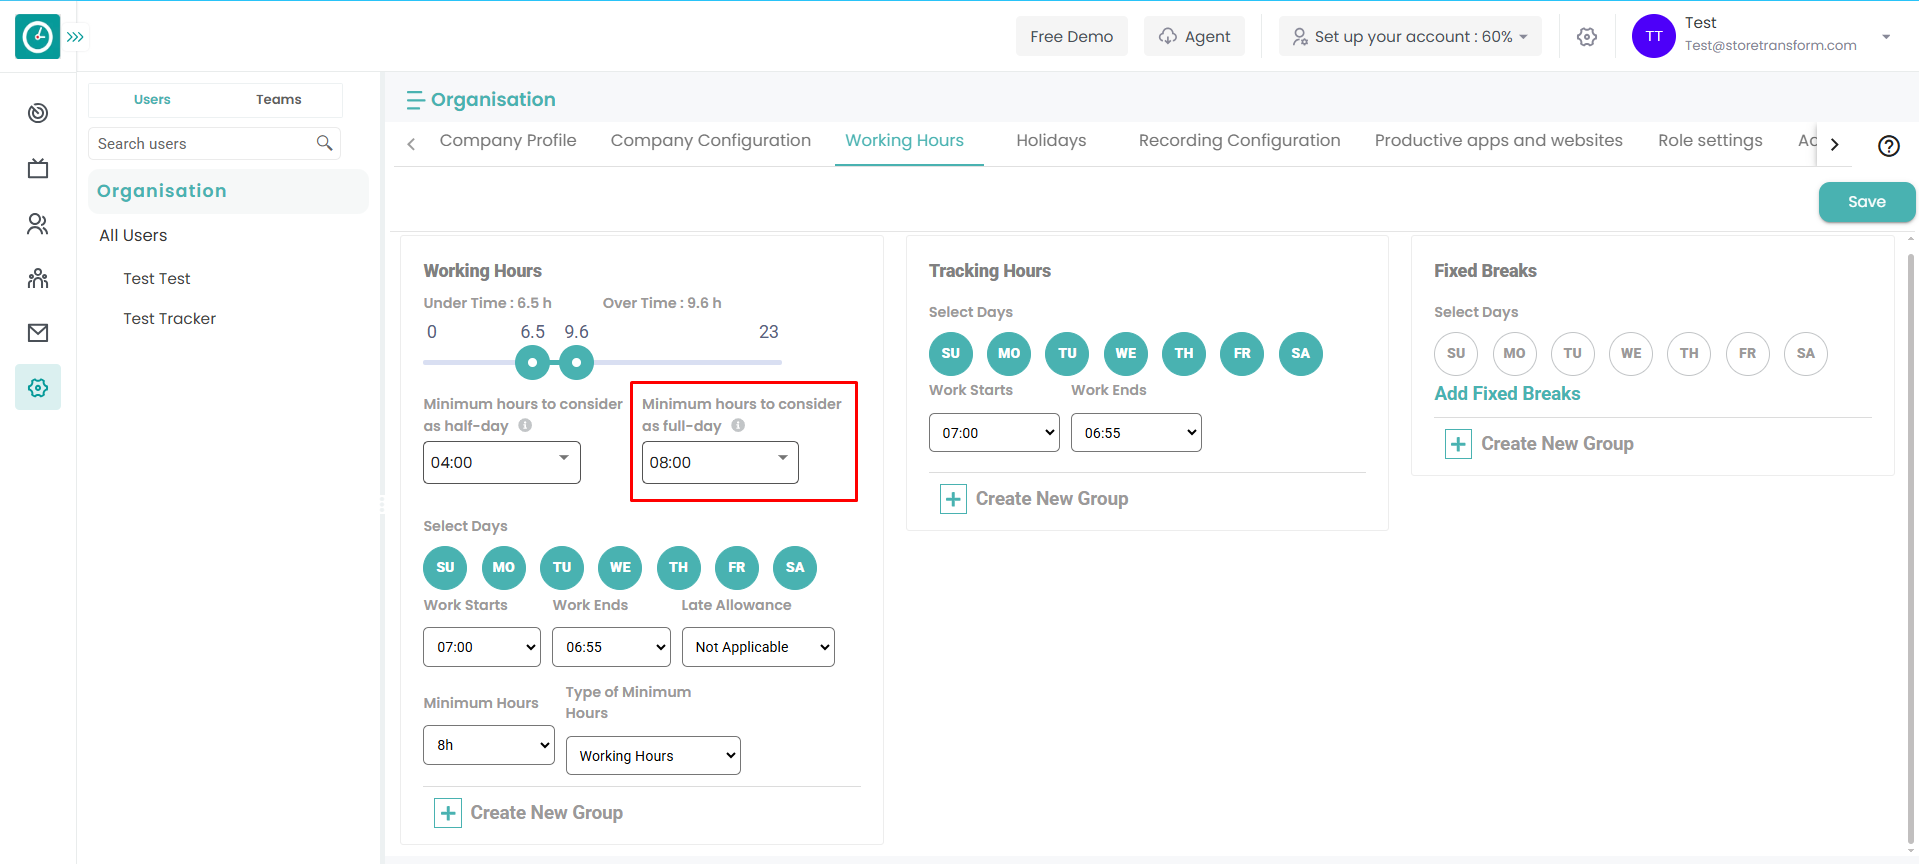Switch to Teams tab
Image resolution: width=1919 pixels, height=864 pixels.
point(278,99)
